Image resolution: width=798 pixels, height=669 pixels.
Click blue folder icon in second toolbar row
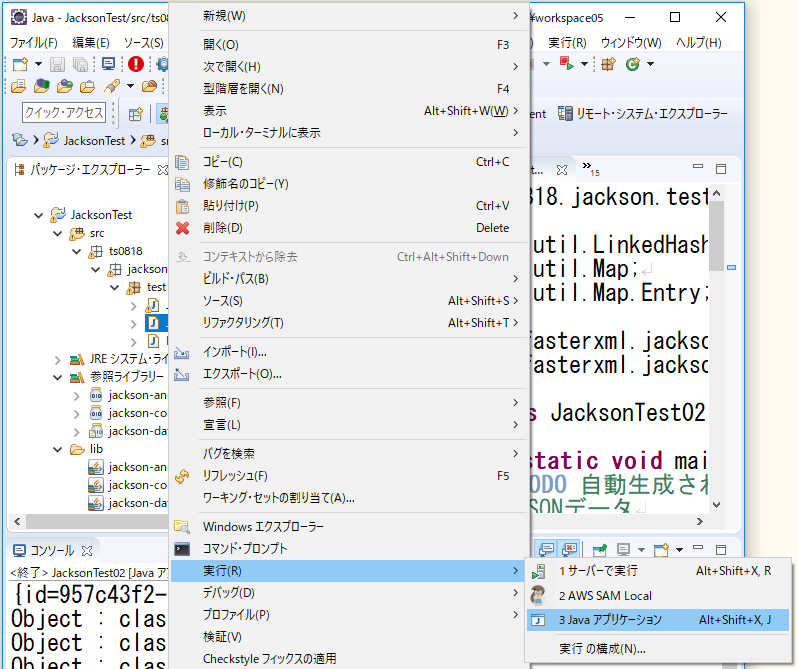[x=41, y=86]
